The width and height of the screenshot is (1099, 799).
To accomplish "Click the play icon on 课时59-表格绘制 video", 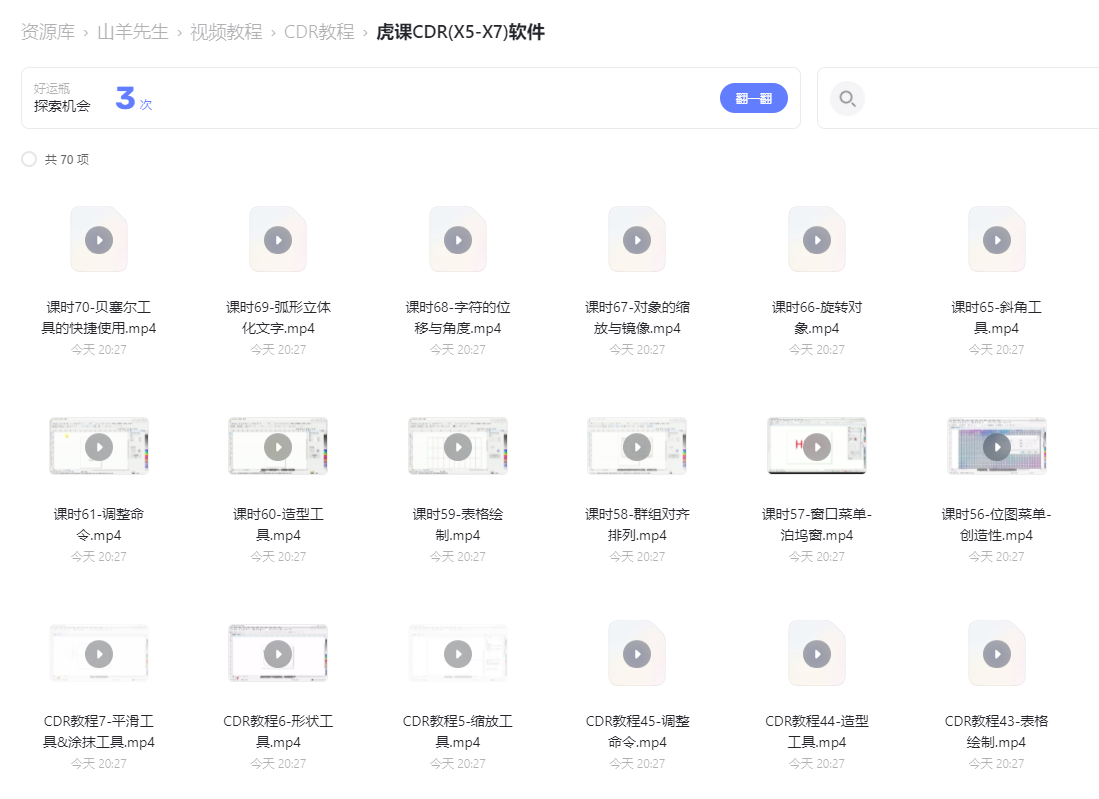I will (x=458, y=446).
